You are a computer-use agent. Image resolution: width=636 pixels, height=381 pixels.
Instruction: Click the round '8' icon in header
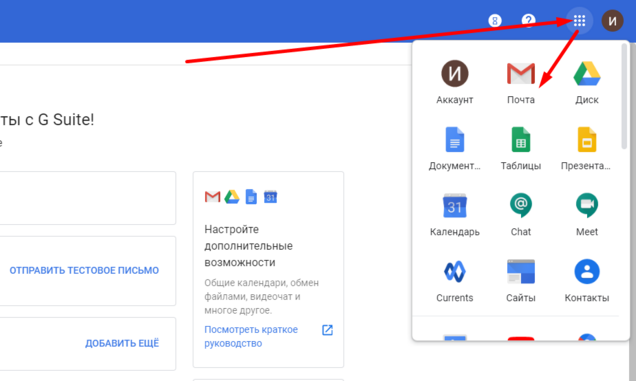pos(495,20)
